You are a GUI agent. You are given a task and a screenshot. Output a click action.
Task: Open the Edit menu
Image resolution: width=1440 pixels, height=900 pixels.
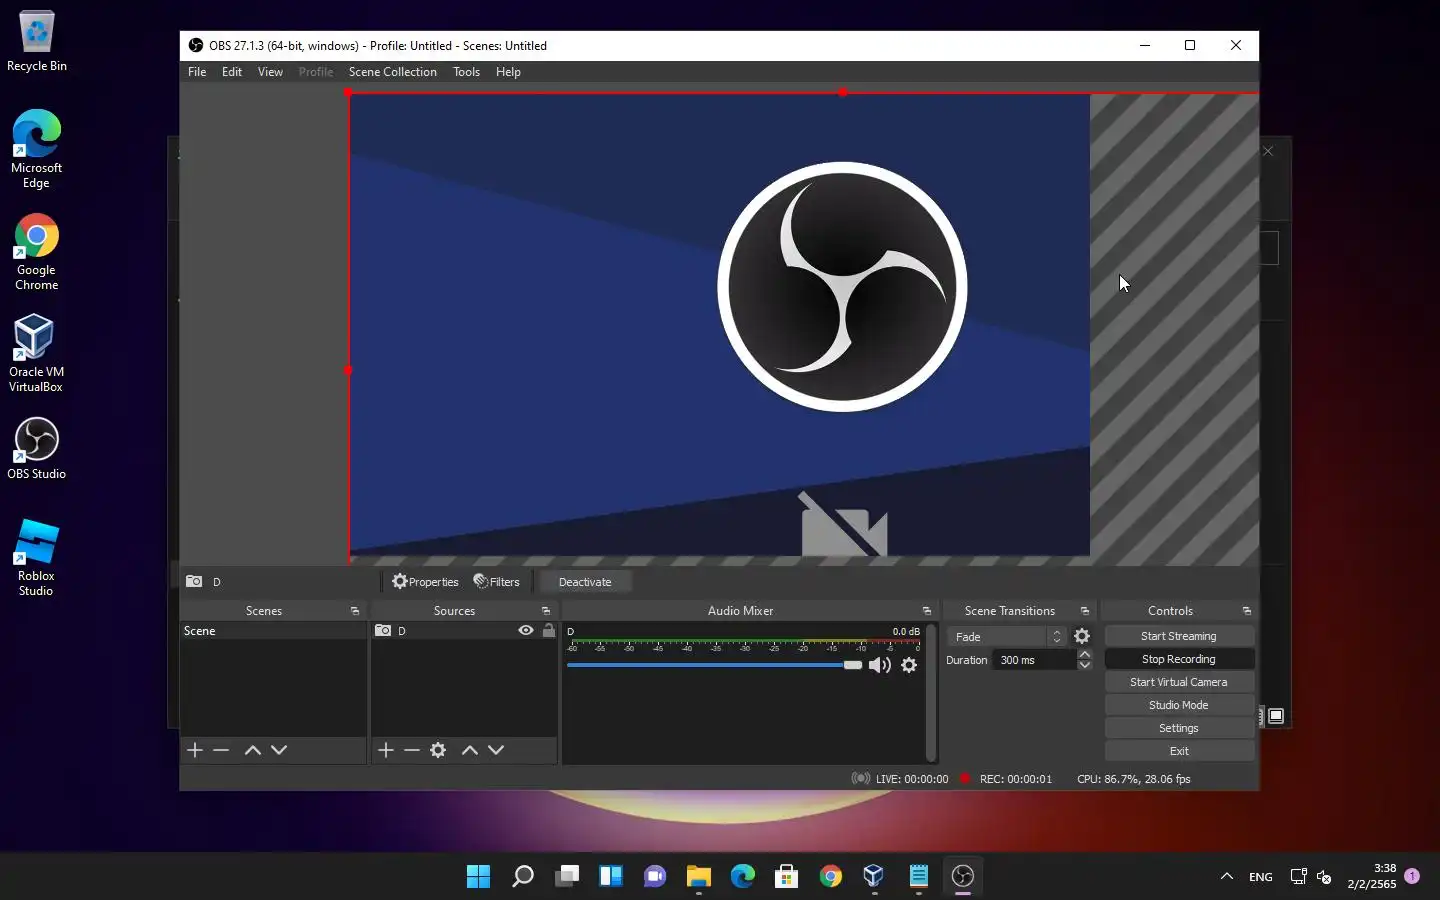click(x=232, y=72)
